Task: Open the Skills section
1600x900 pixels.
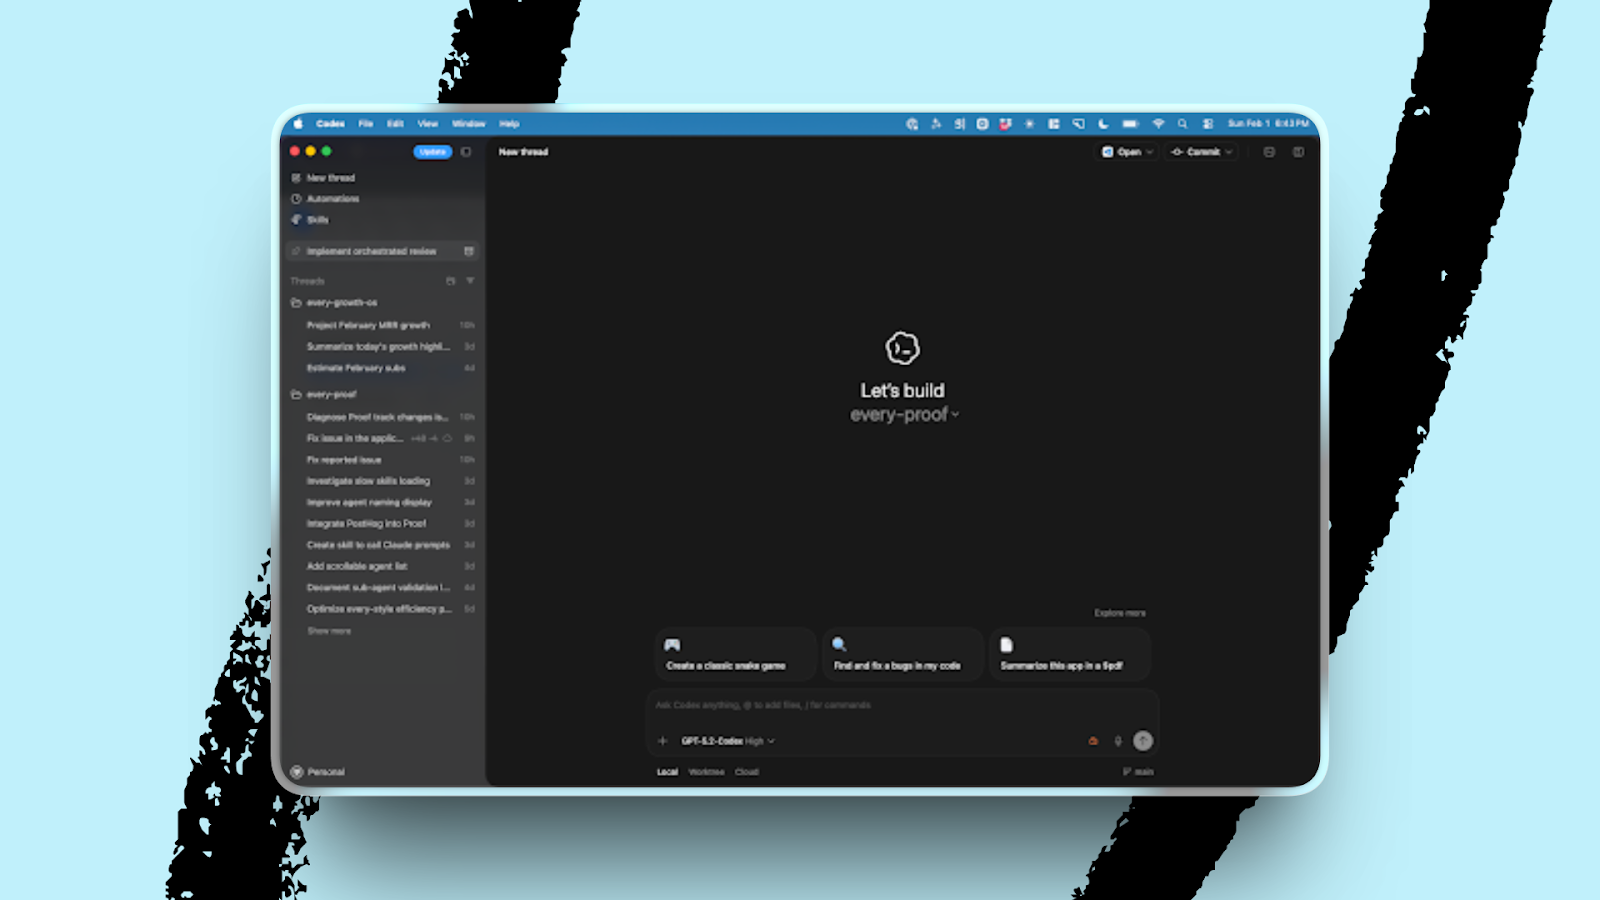Action: tap(317, 220)
